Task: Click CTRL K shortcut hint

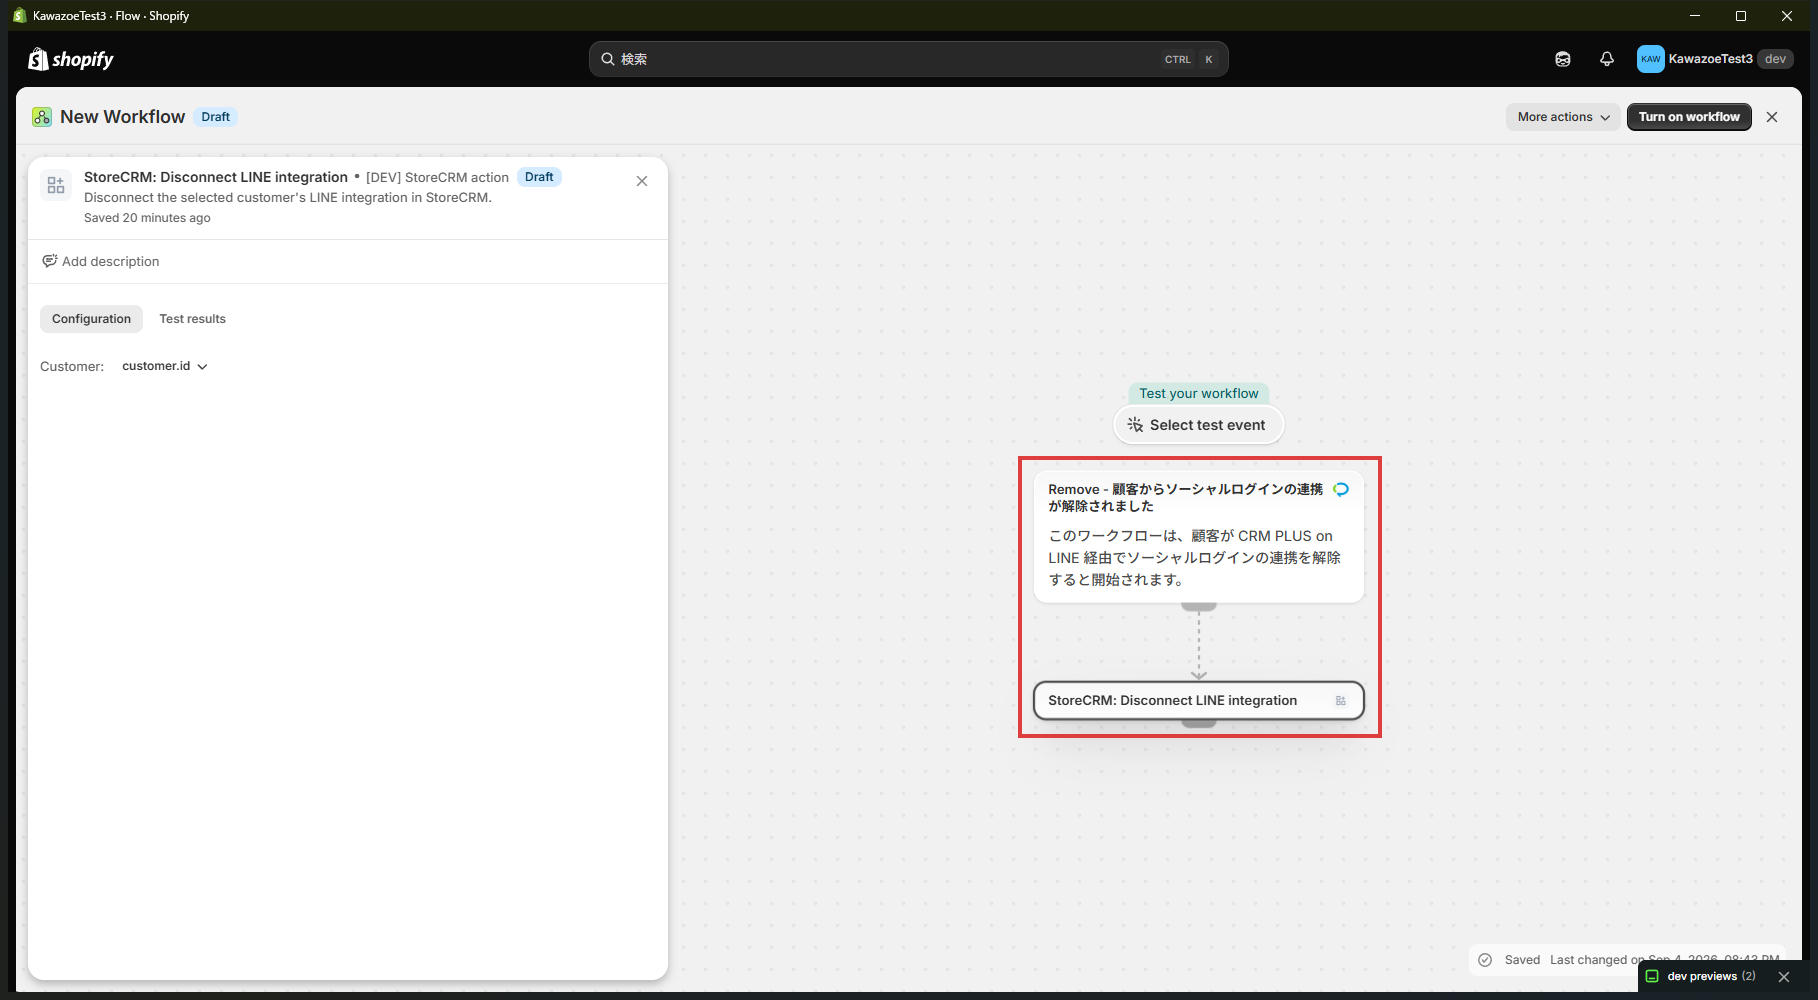Action: pos(1189,59)
